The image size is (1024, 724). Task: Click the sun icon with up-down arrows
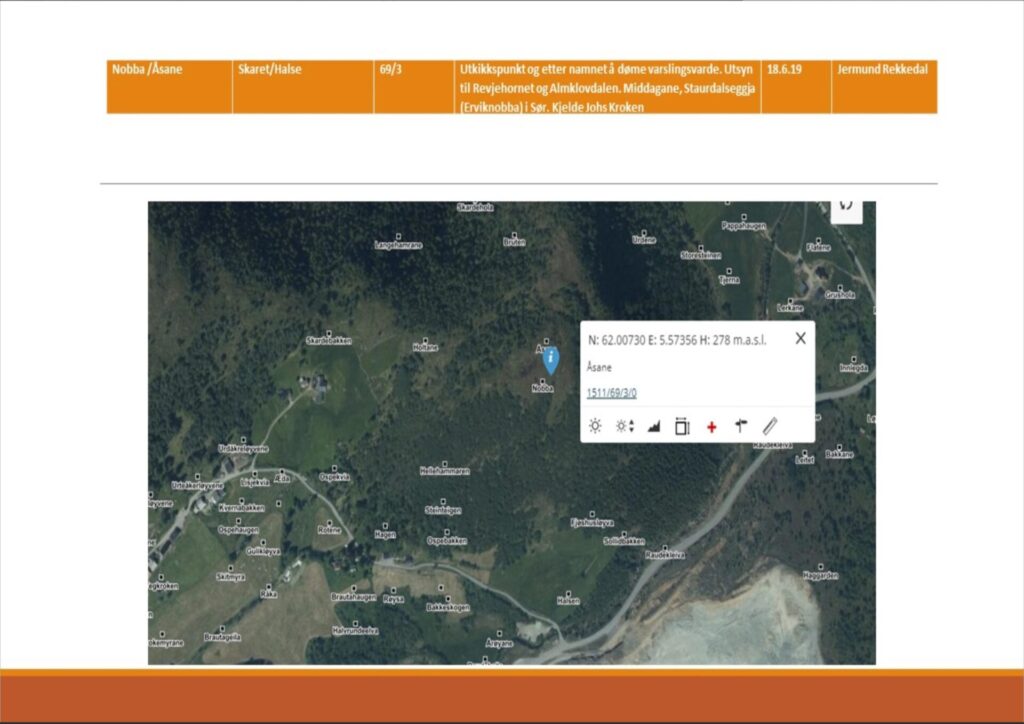coord(625,426)
